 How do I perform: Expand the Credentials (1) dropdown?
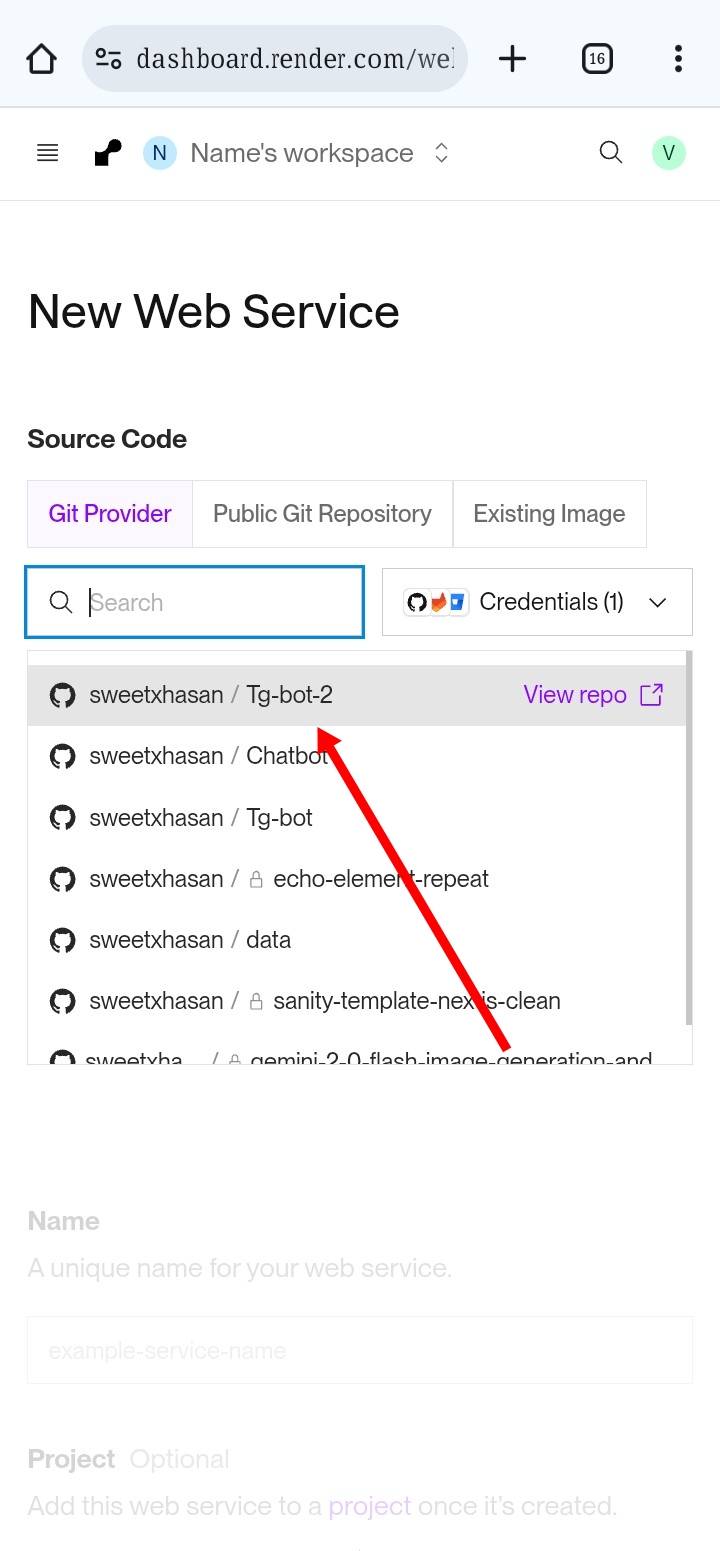point(537,602)
